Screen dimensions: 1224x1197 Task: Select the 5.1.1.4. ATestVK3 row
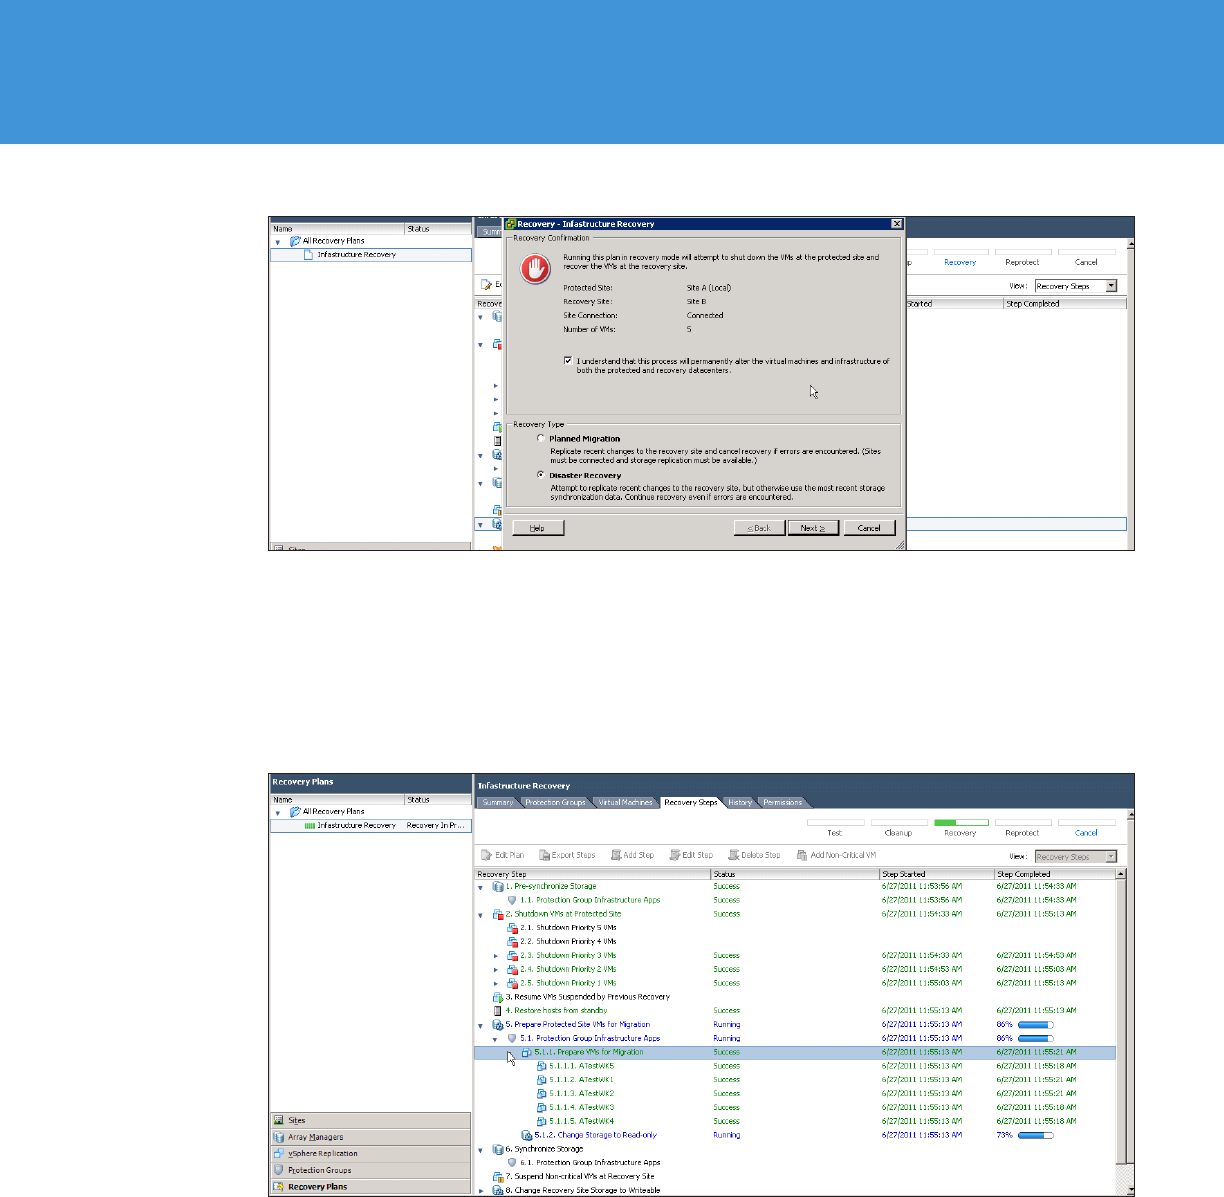click(795, 1107)
